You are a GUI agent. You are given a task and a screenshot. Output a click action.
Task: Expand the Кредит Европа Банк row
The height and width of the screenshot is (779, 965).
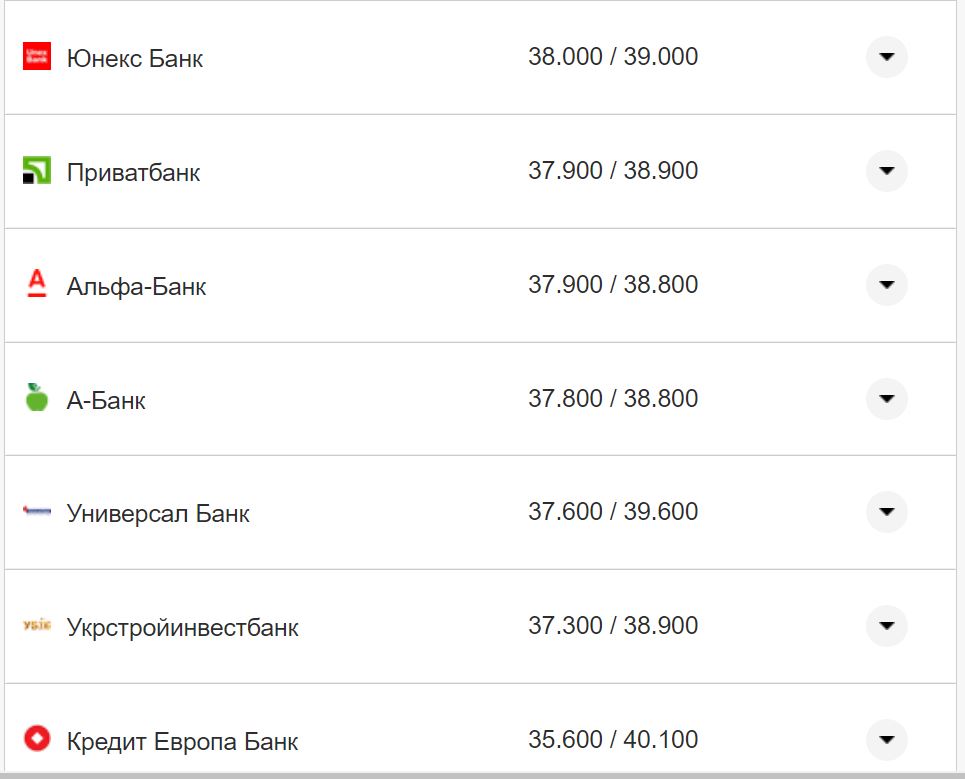pyautogui.click(x=886, y=740)
